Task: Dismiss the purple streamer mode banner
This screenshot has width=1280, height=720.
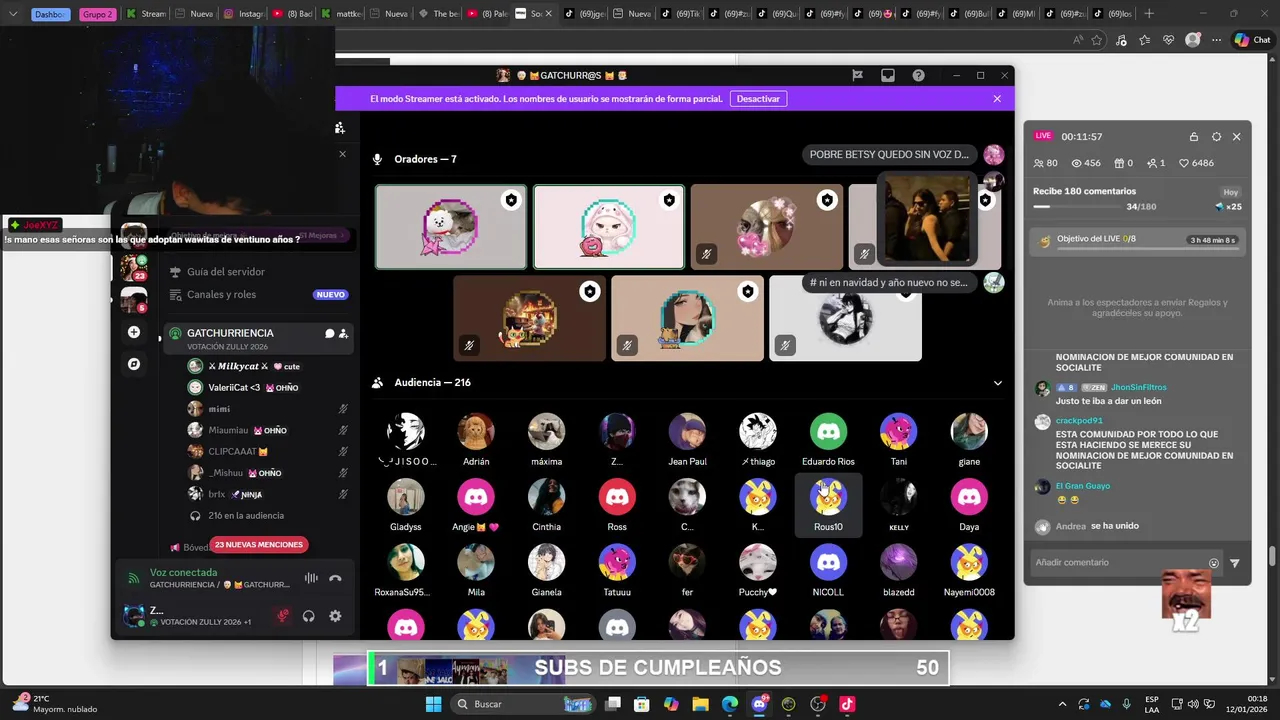Action: coord(997,99)
